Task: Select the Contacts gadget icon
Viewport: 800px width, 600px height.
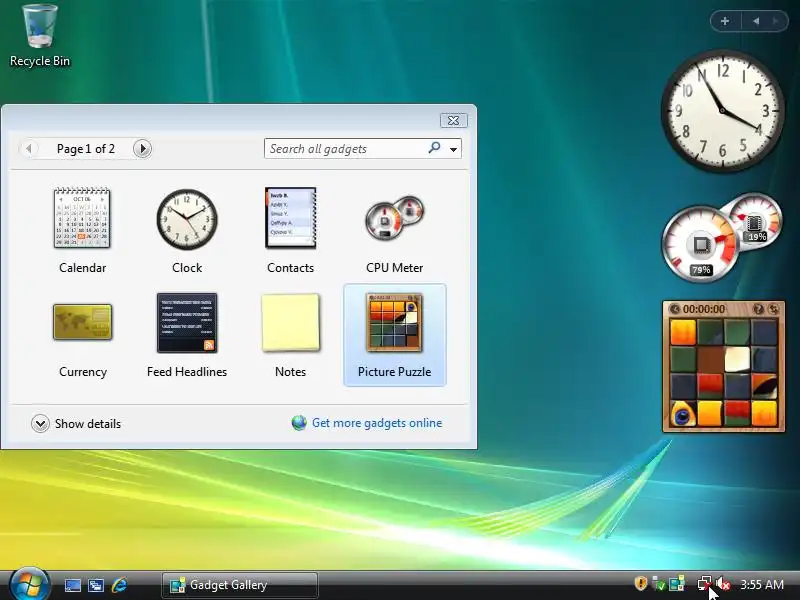Action: point(290,218)
